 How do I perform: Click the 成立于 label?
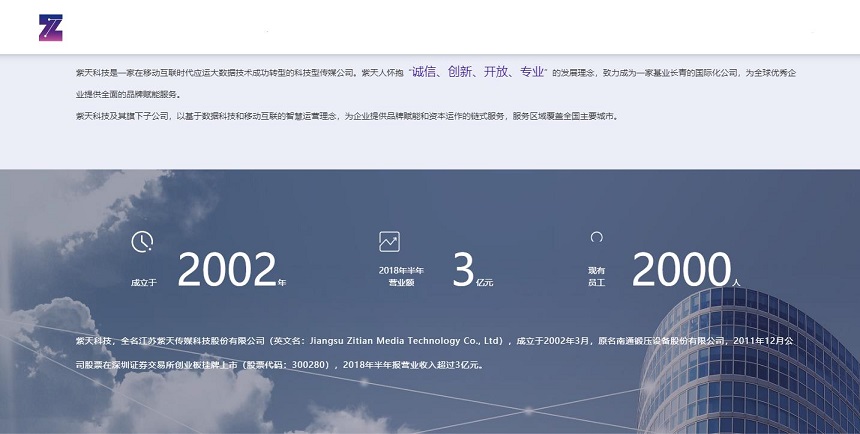pos(144,283)
